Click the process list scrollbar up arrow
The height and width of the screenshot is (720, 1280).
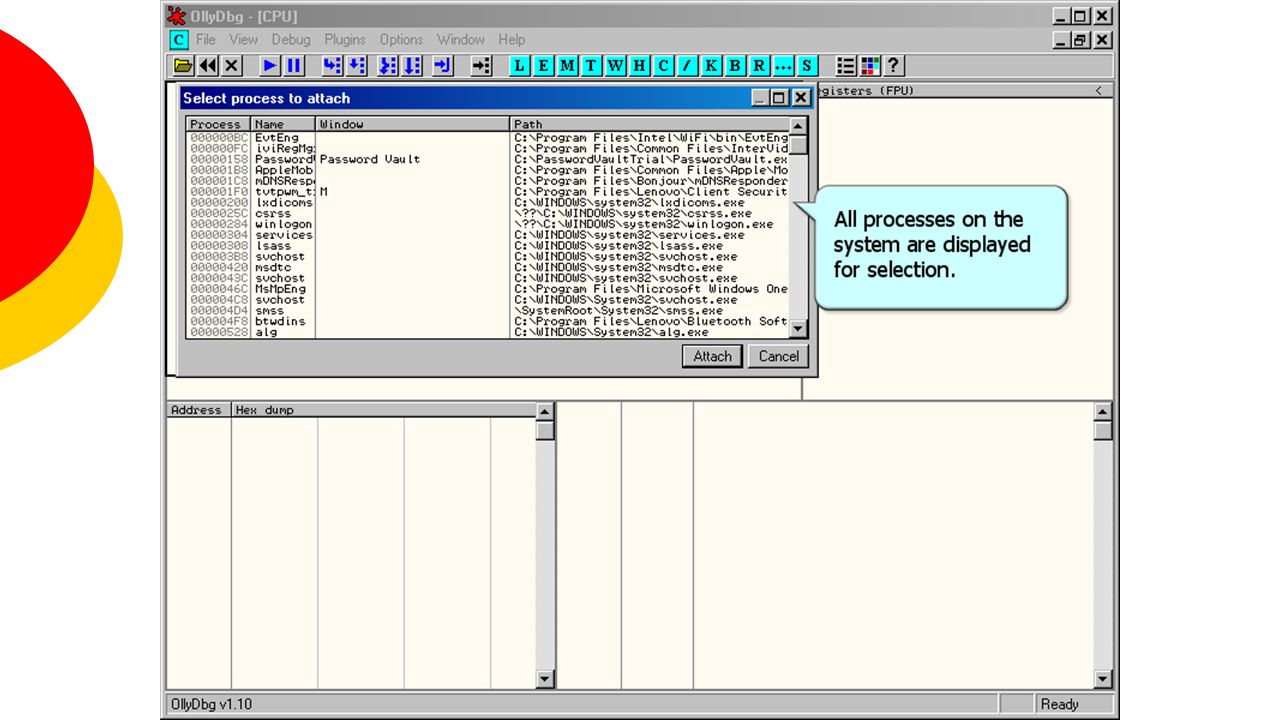point(798,127)
